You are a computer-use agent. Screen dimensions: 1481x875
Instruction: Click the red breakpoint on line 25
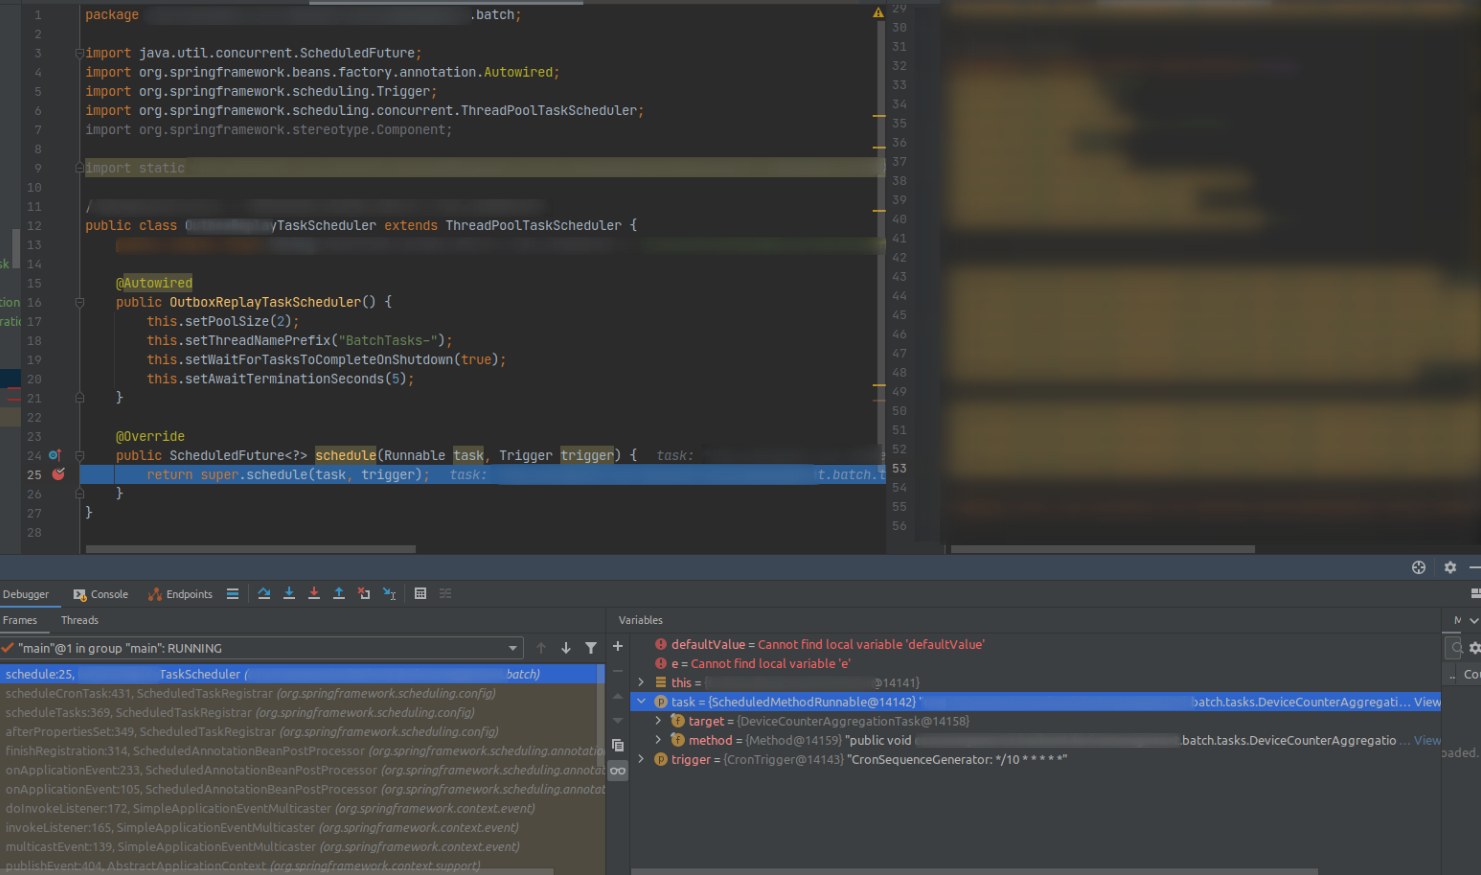tap(58, 474)
